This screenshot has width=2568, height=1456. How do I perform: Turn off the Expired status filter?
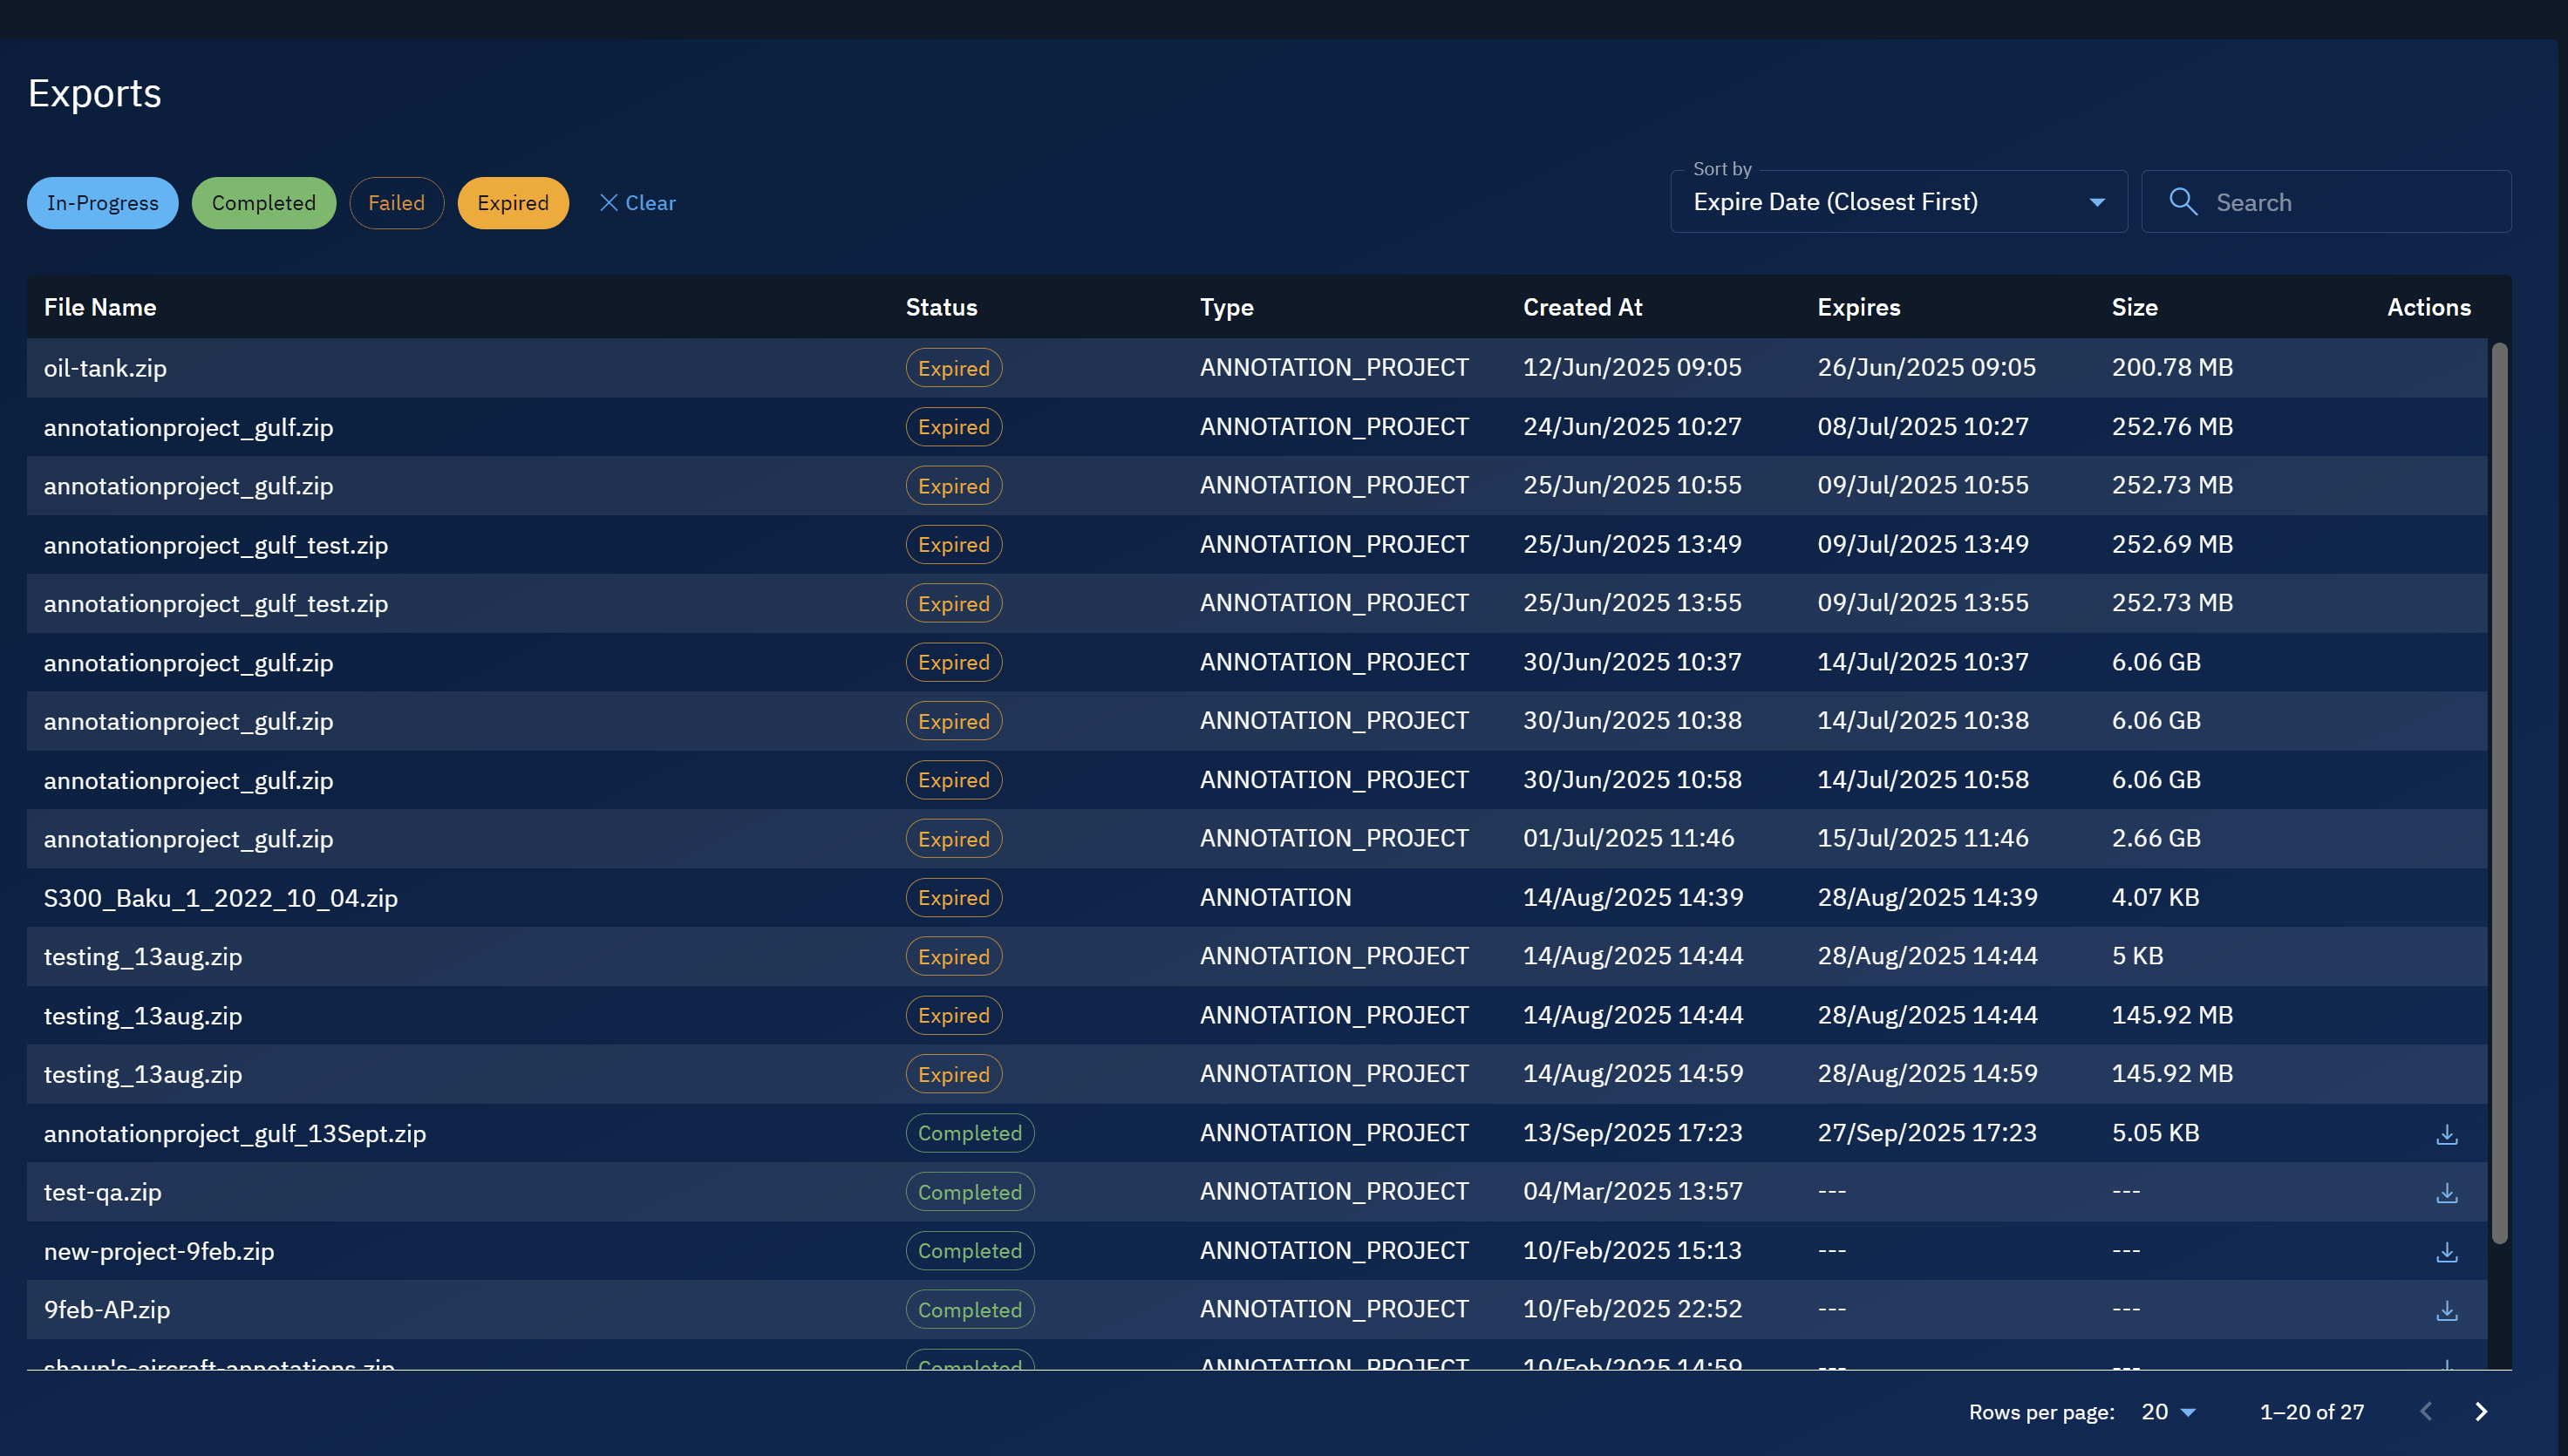point(513,202)
